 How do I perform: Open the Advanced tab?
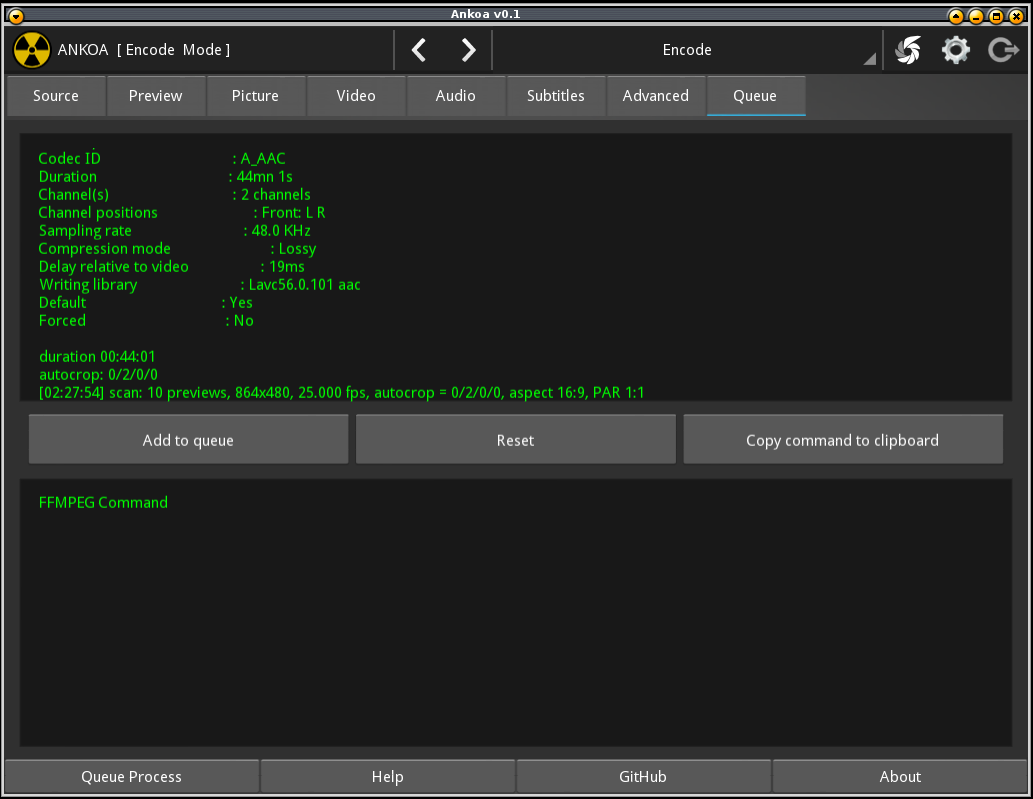click(656, 96)
